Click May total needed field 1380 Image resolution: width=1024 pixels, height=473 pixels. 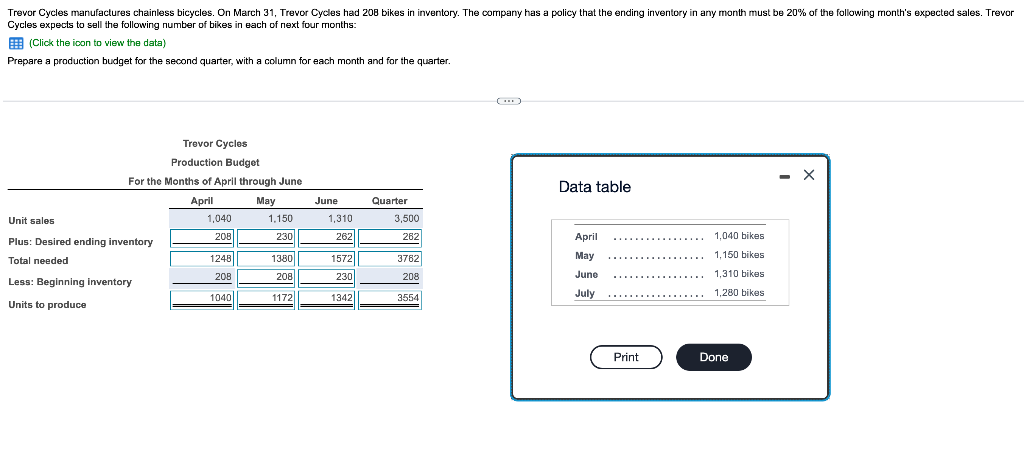click(266, 259)
